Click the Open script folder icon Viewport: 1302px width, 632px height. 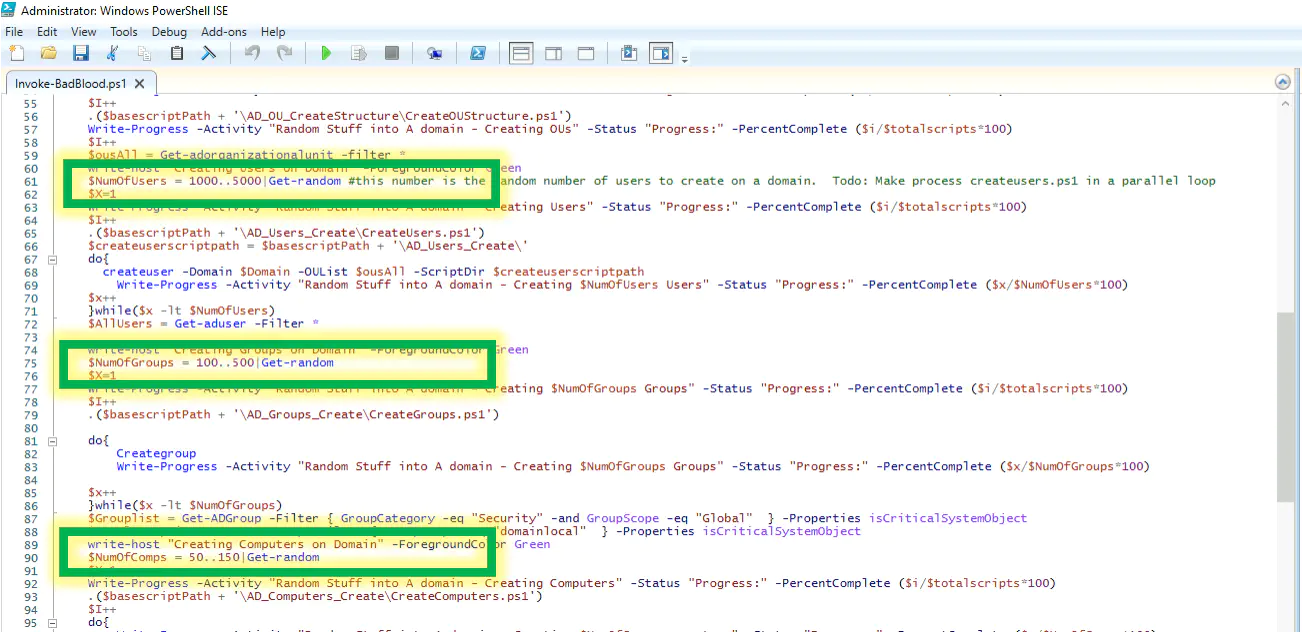48,54
